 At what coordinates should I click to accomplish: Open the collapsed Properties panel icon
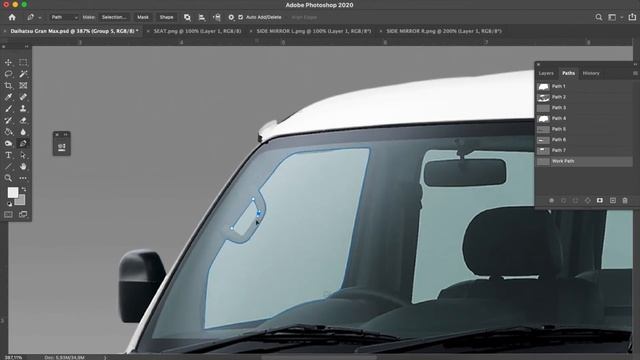tap(62, 147)
